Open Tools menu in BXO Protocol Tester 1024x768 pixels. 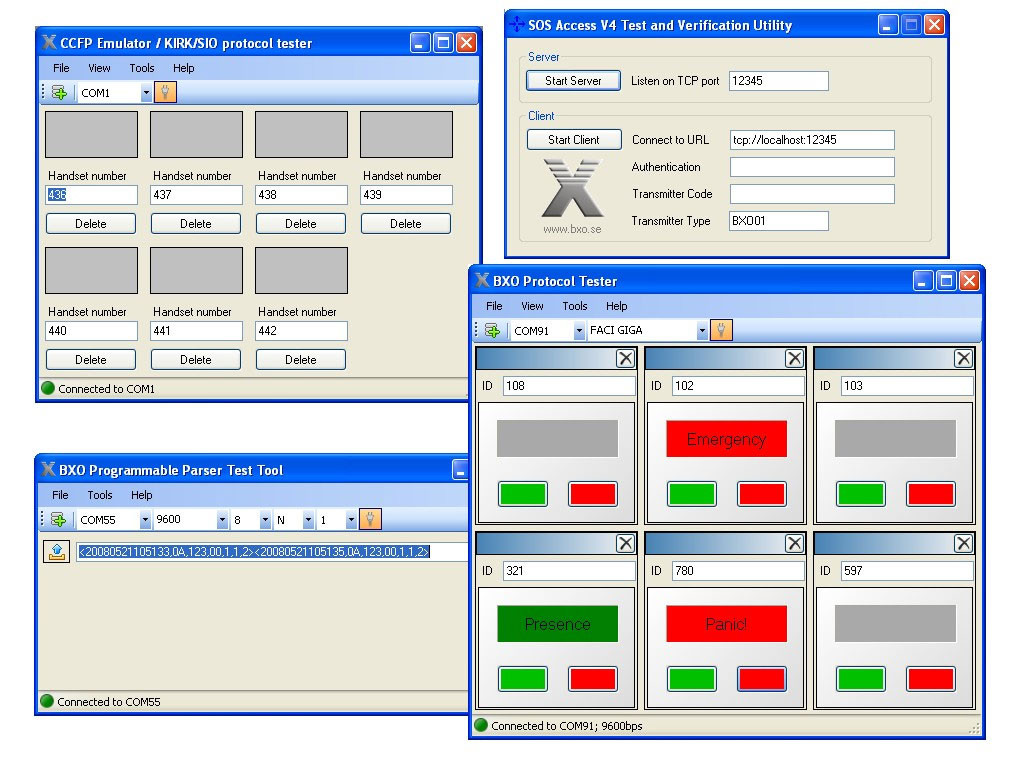(575, 306)
